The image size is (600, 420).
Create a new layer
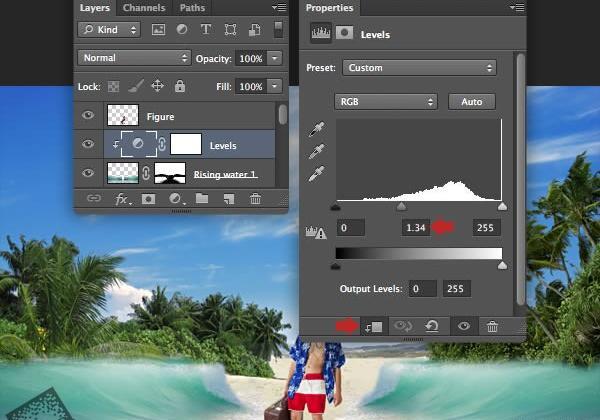(x=229, y=199)
